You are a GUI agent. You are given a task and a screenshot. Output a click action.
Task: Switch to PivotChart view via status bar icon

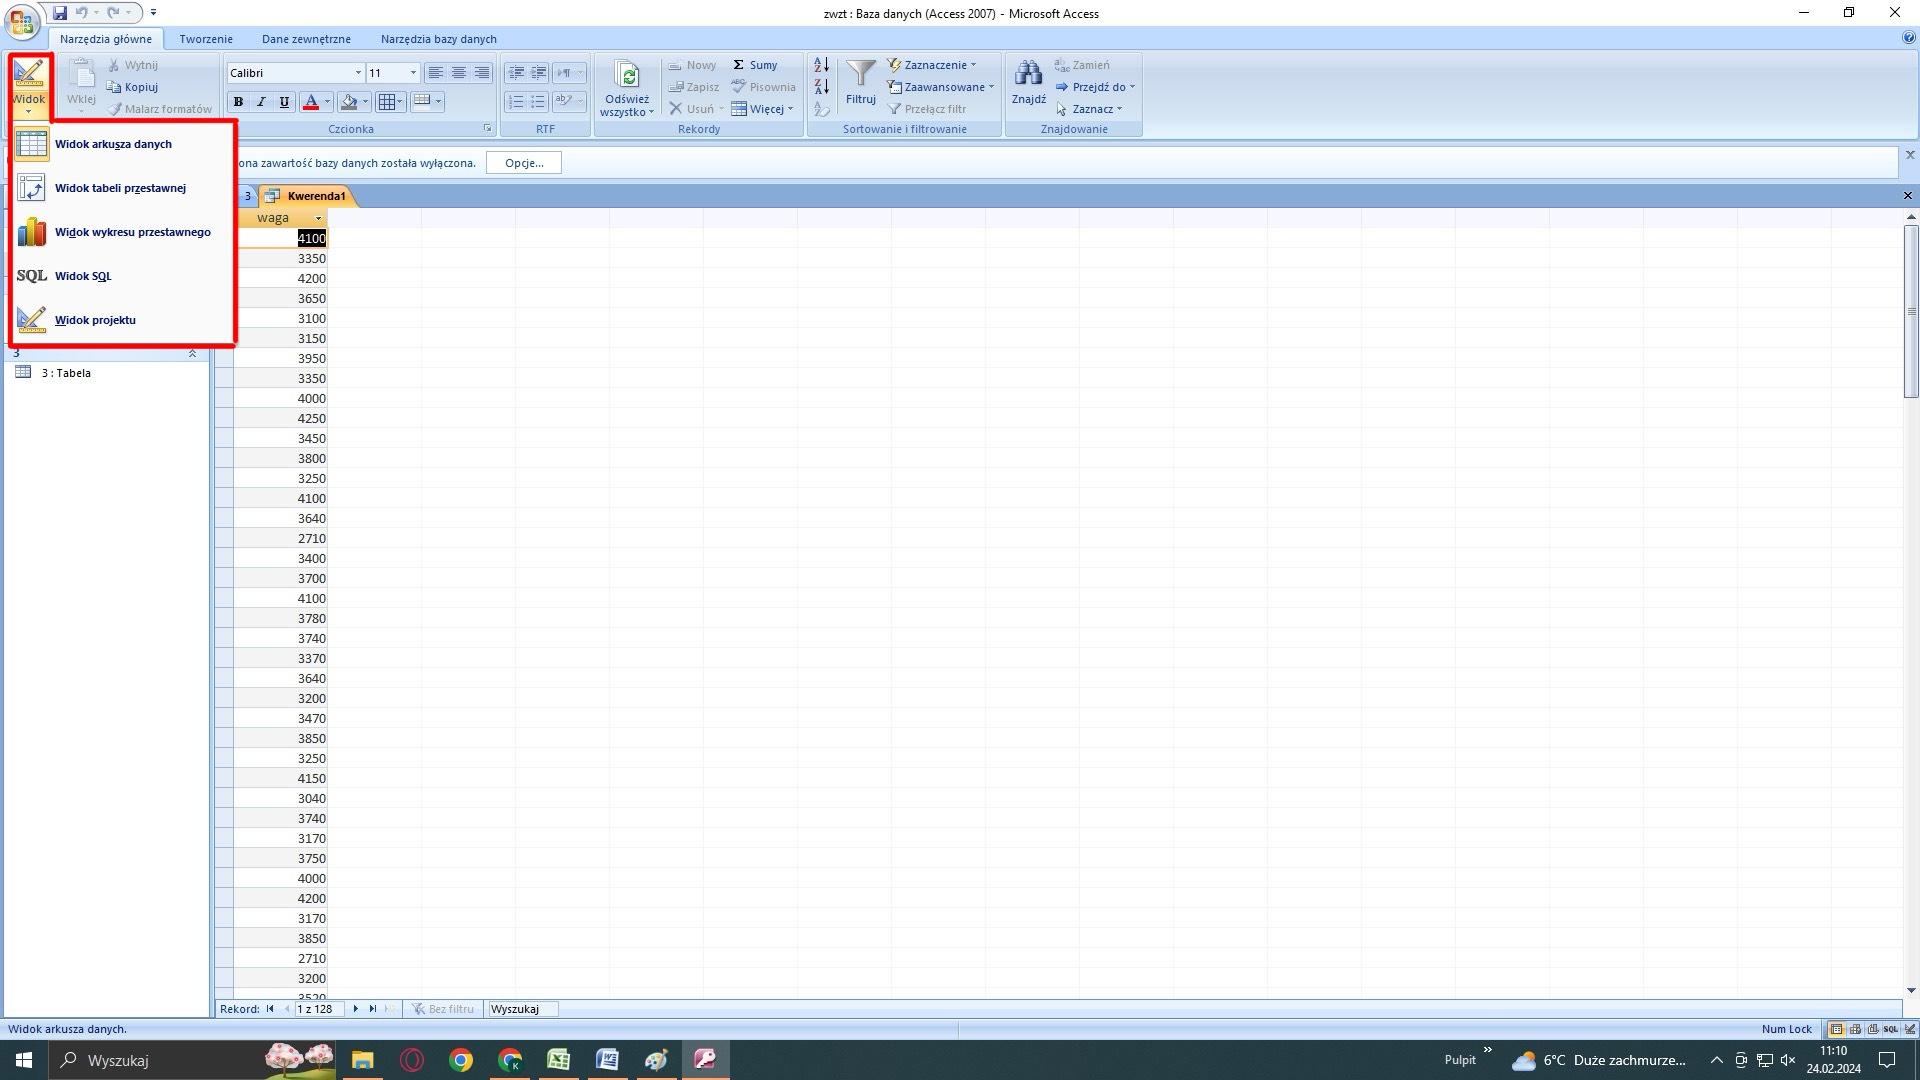coord(1872,1029)
